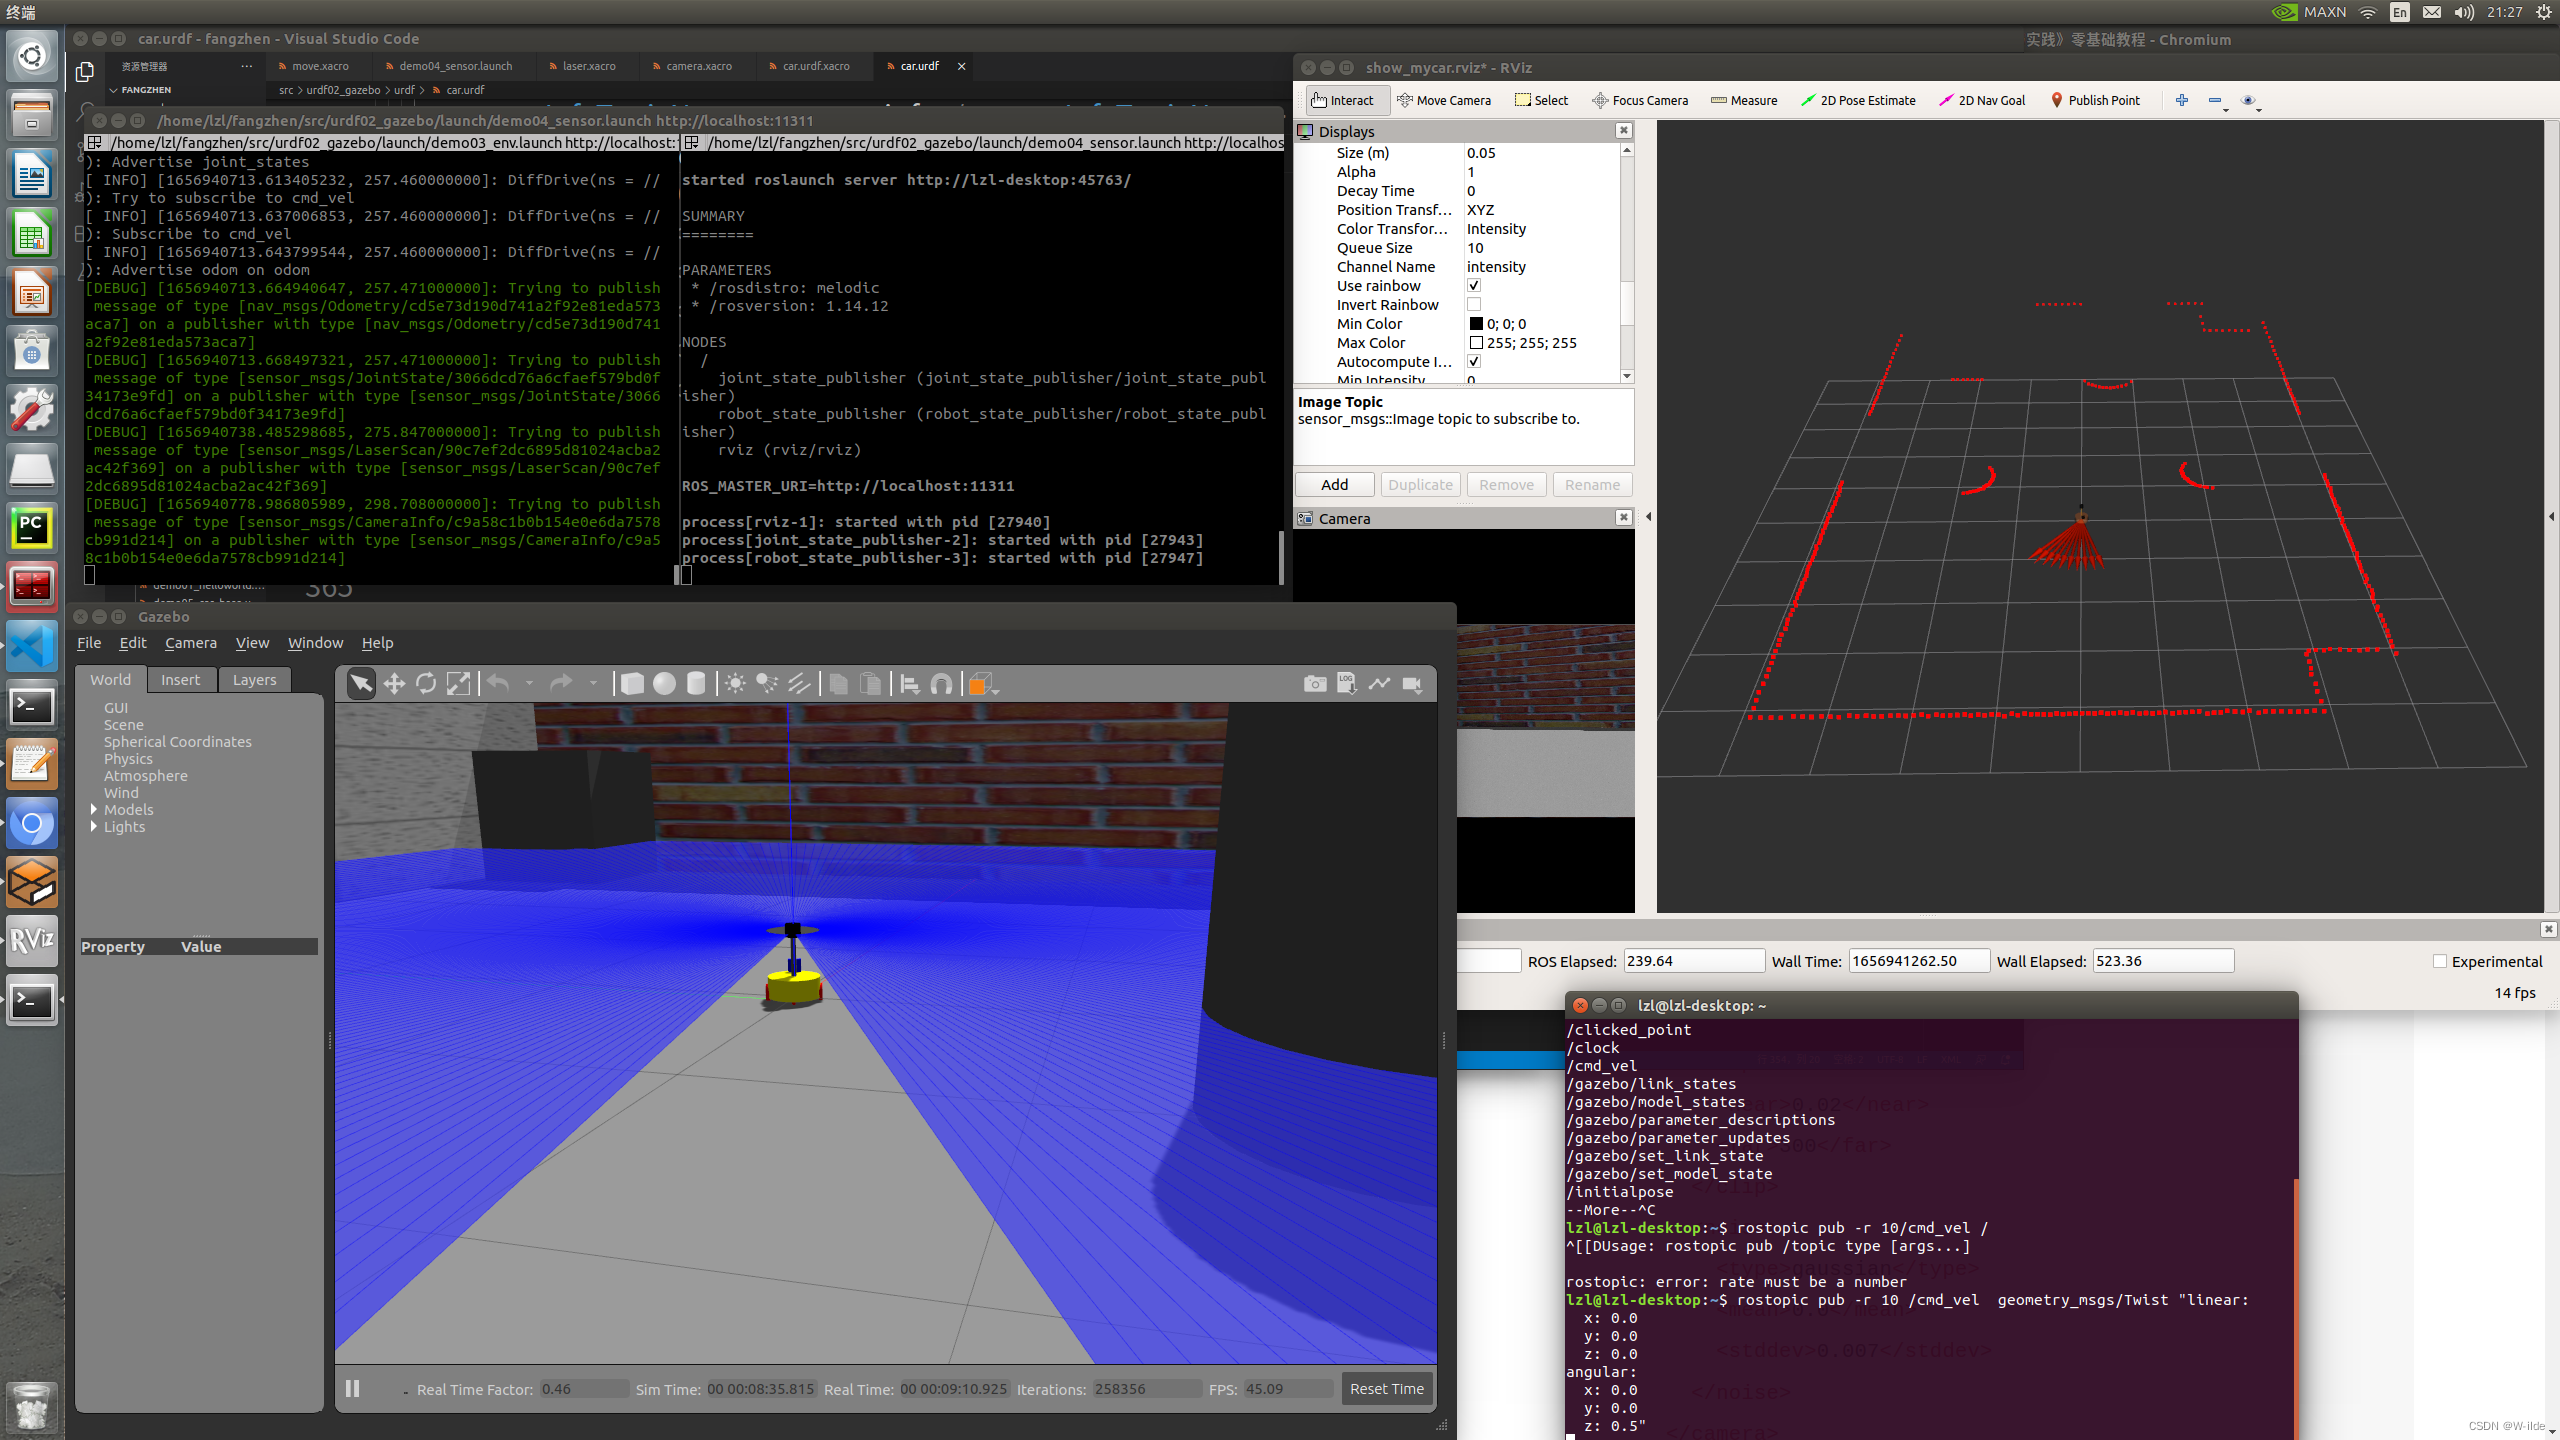Toggle Autocompute Intensity checkbox
The image size is (2560, 1440).
[x=1474, y=362]
